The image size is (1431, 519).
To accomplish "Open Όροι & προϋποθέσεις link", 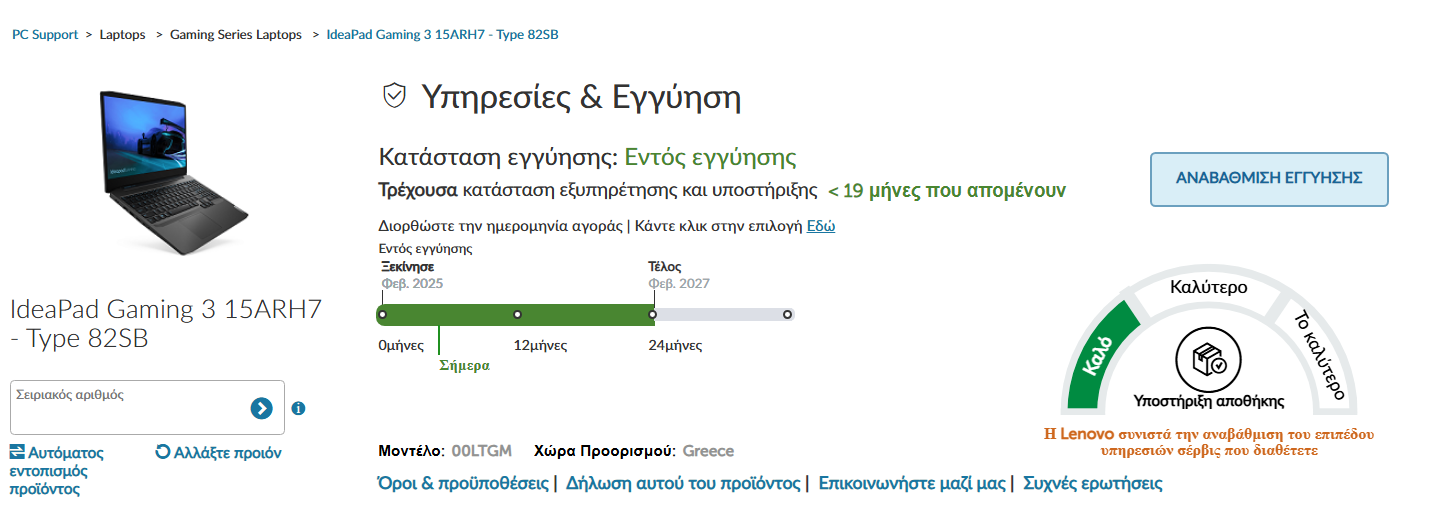I will (463, 483).
